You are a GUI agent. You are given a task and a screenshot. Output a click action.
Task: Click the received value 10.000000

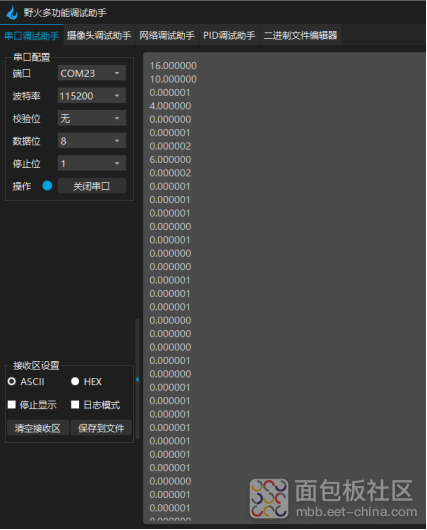coord(173,79)
